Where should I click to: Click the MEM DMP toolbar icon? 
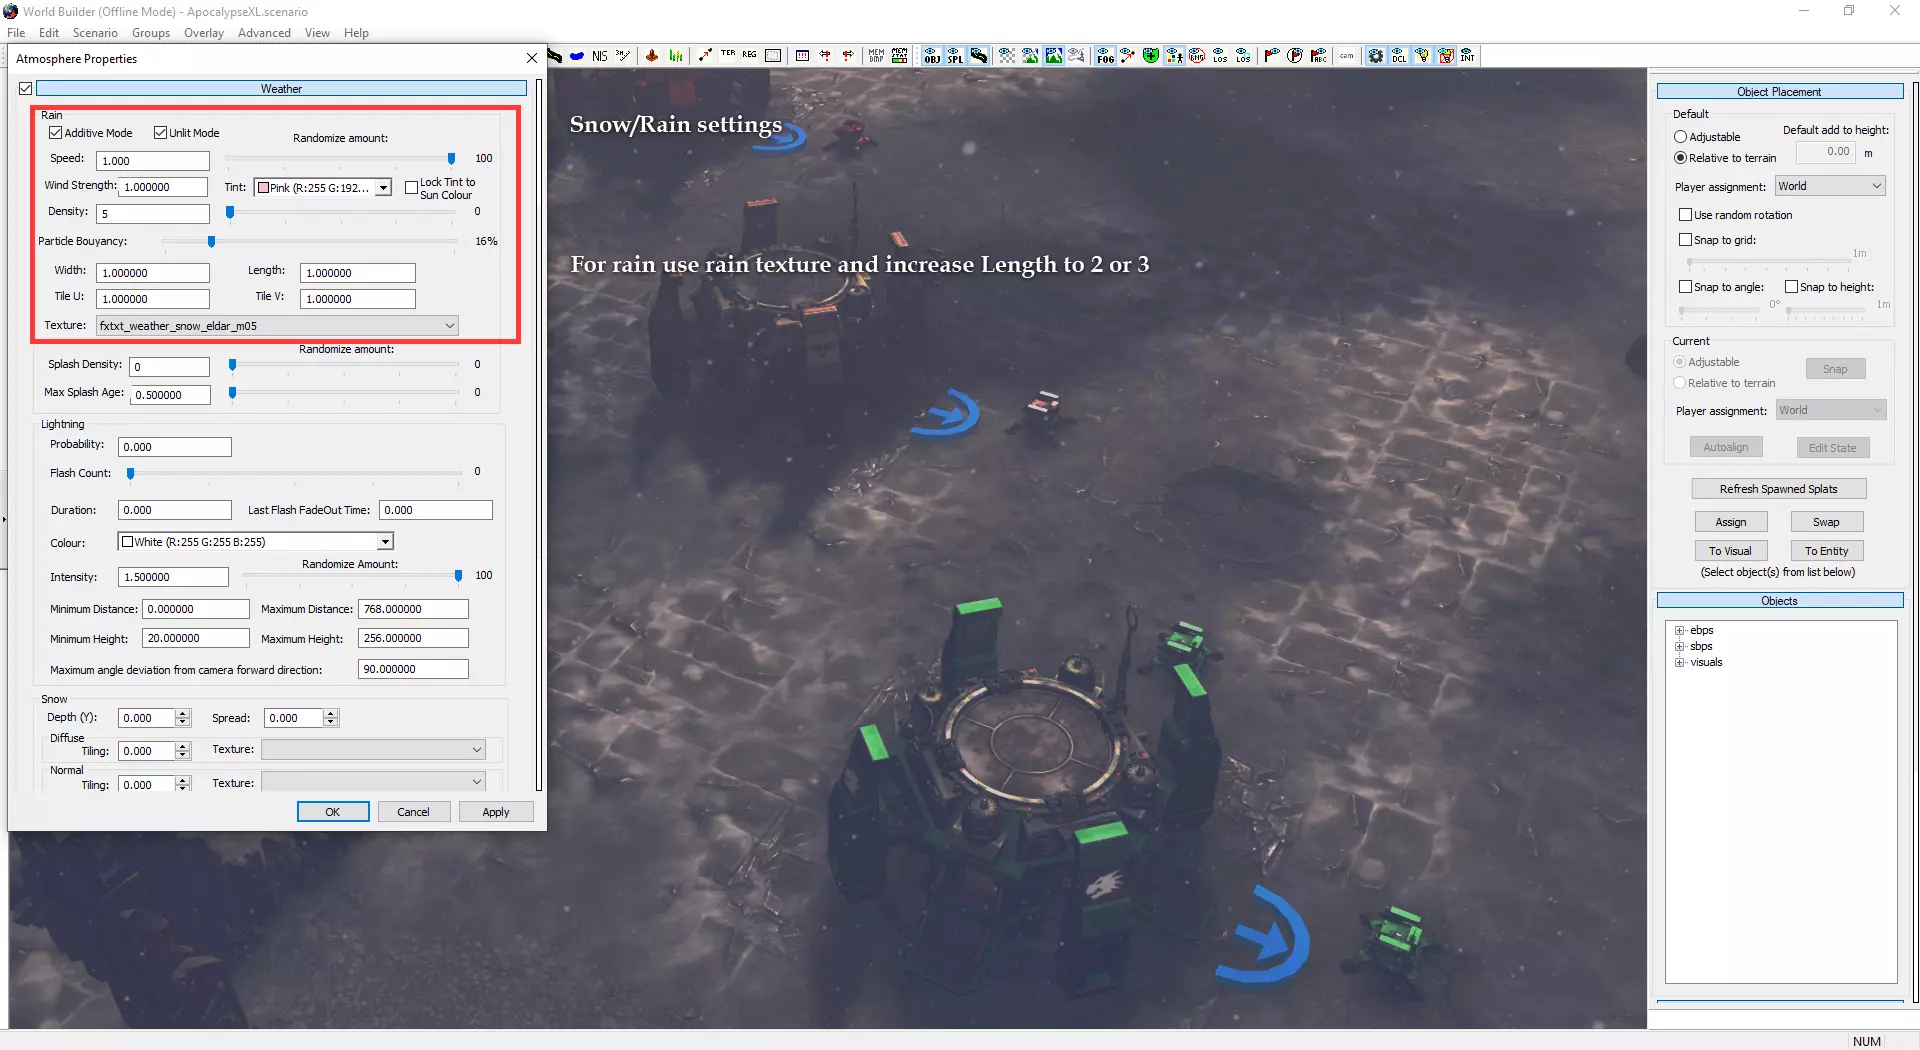876,56
